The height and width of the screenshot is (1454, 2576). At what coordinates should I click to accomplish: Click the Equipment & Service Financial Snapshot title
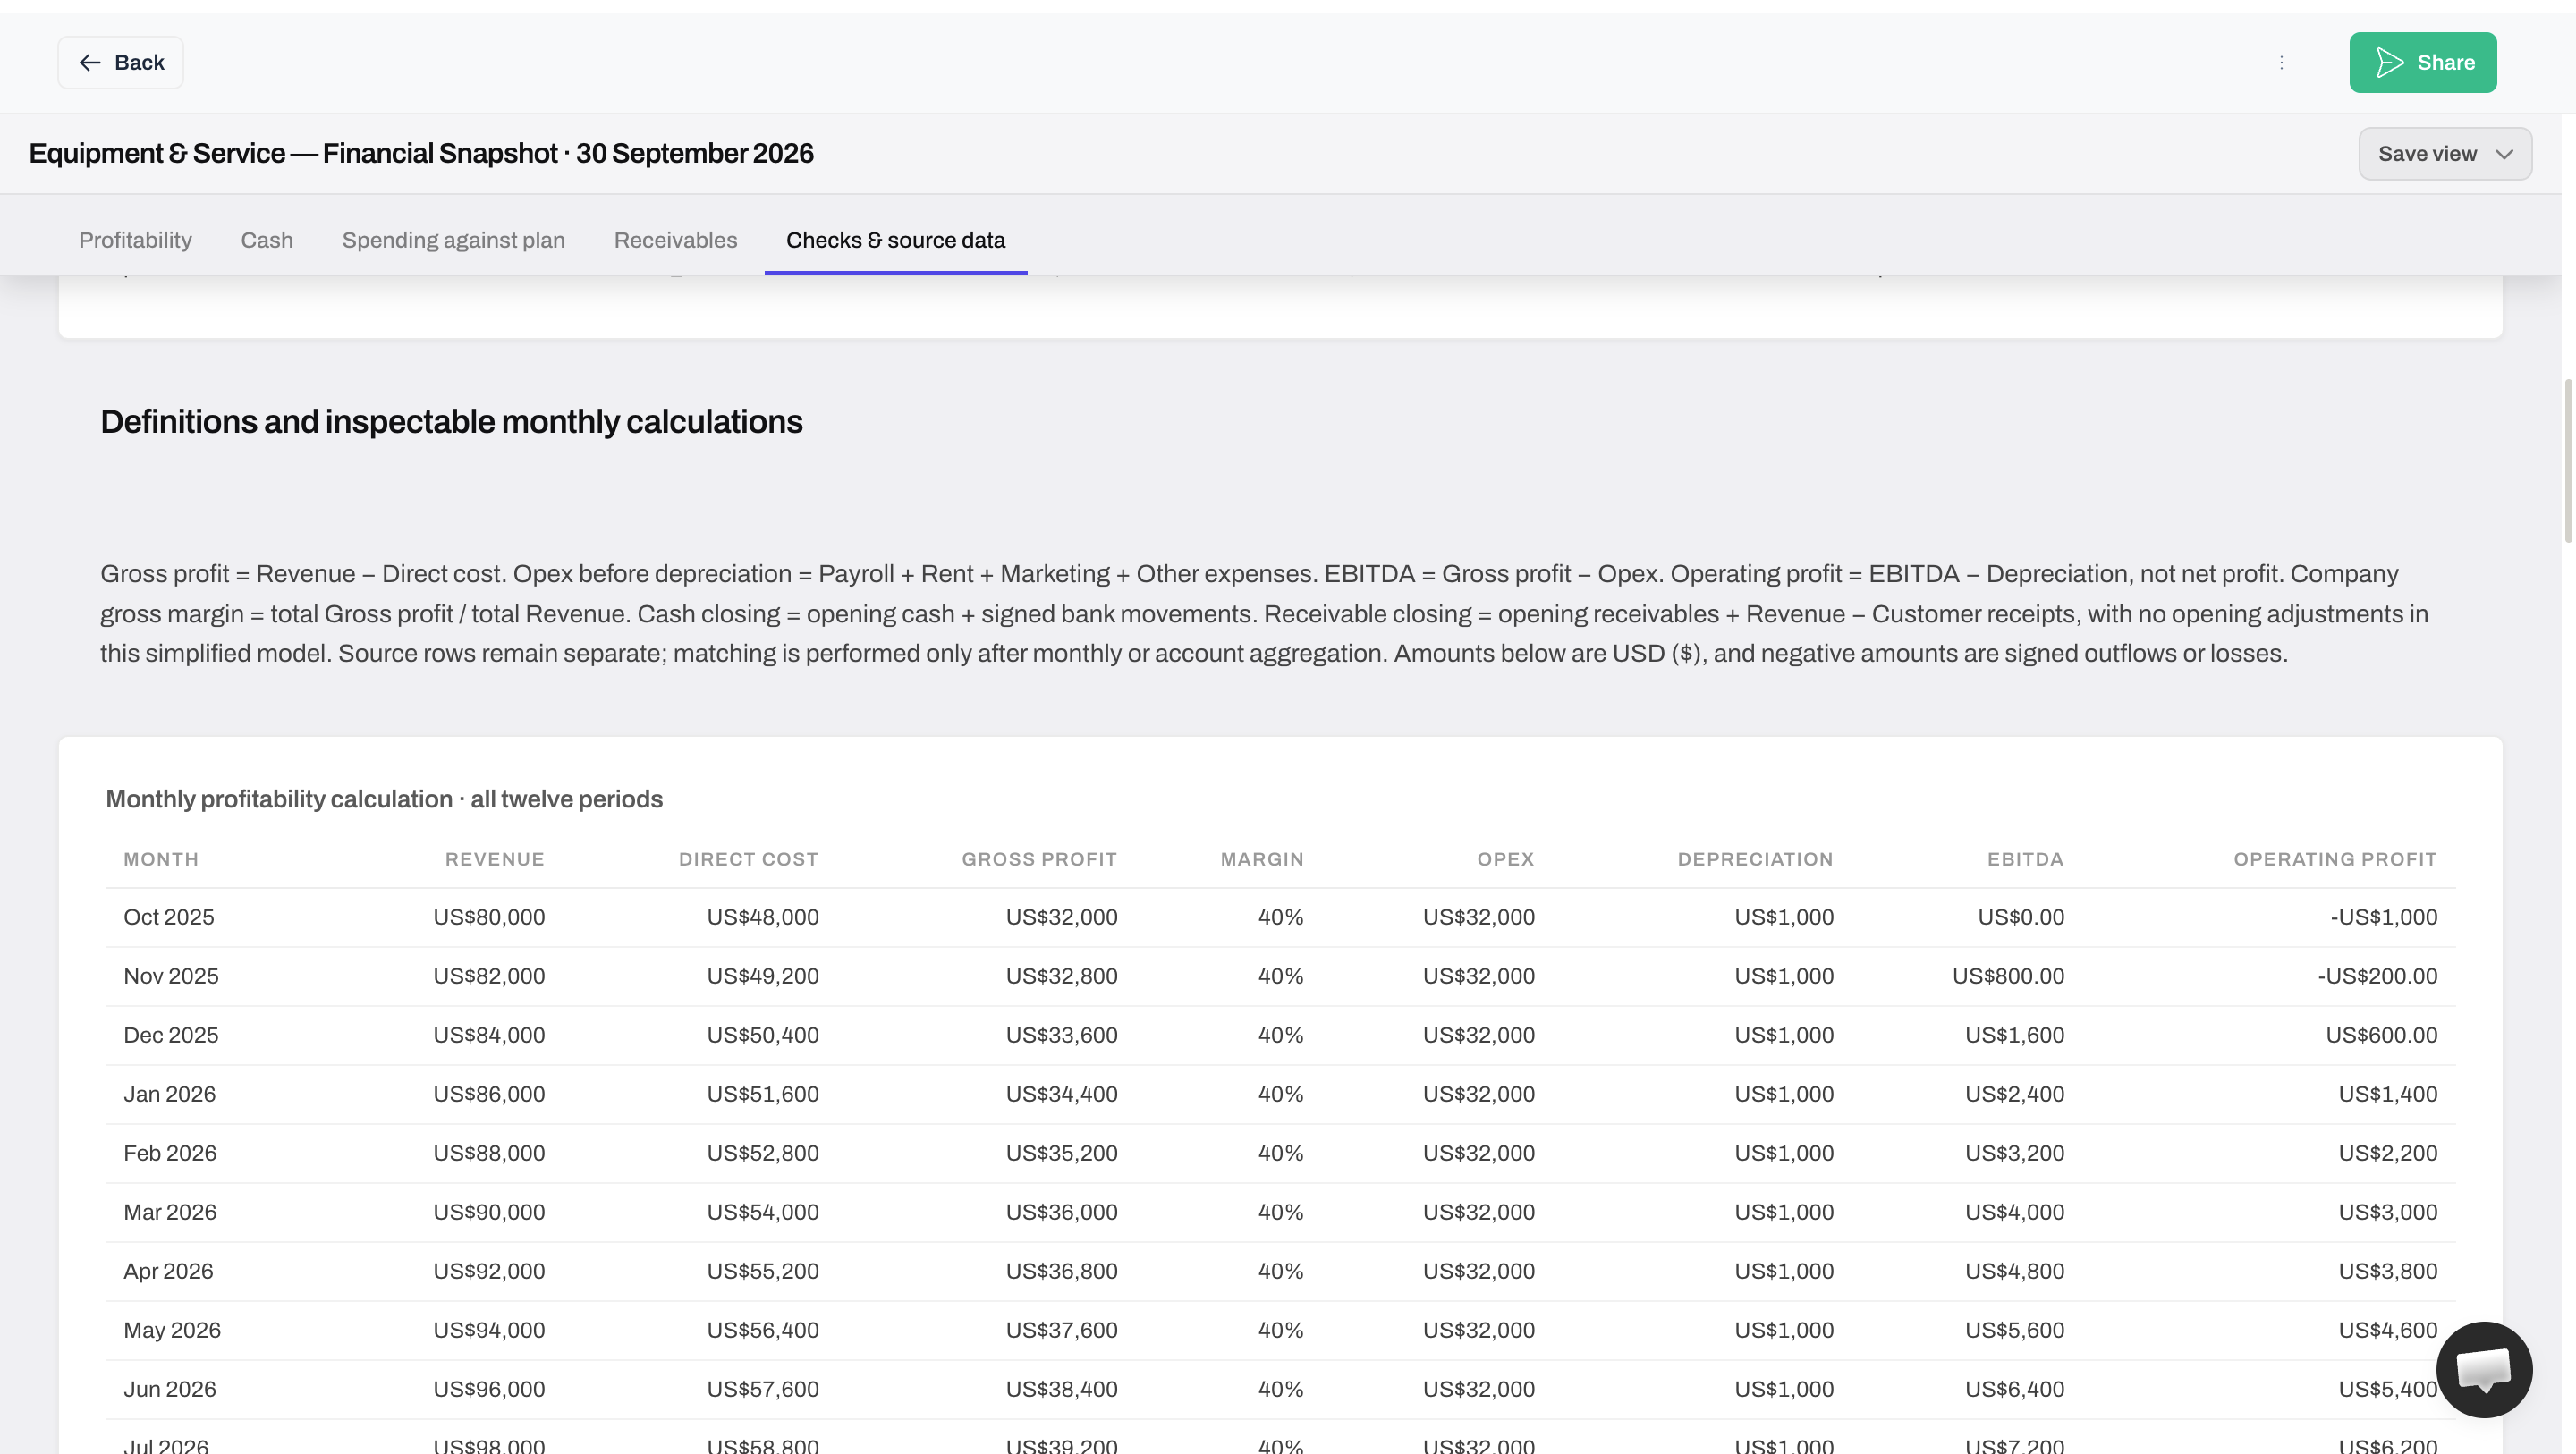pyautogui.click(x=421, y=153)
